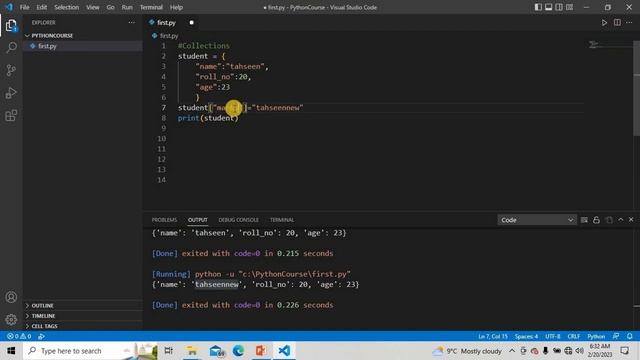Expand the OUTLINE section
This screenshot has height=360, width=640.
(83, 305)
